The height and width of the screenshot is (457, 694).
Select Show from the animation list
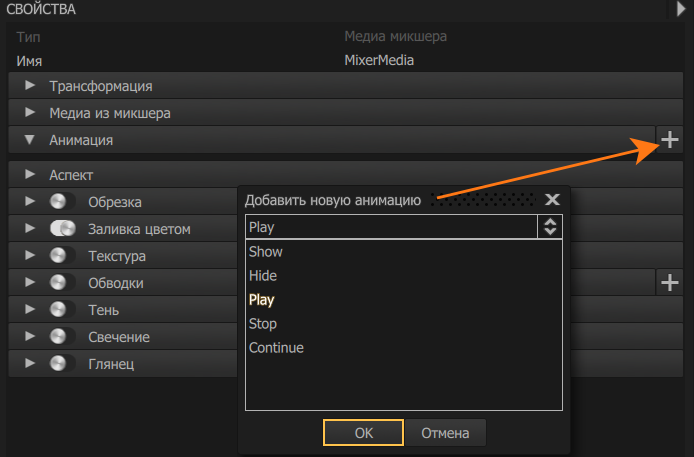coord(266,252)
